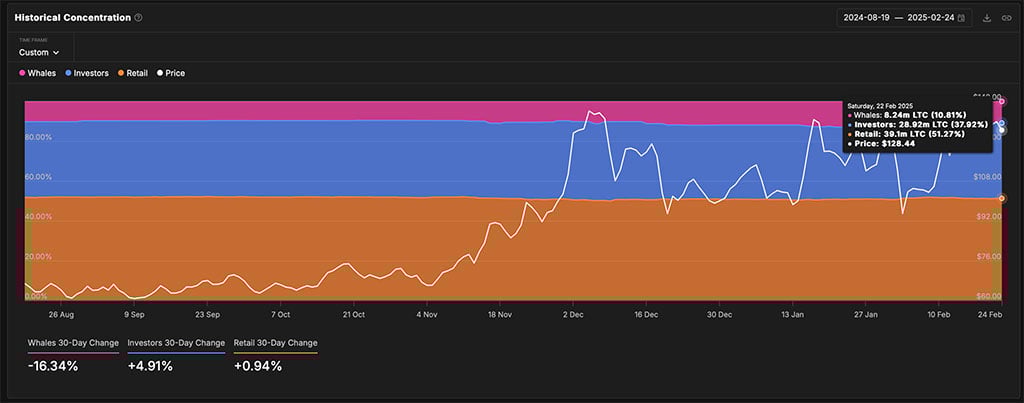
Task: Click the 2 Dec label on time axis
Action: pos(573,313)
